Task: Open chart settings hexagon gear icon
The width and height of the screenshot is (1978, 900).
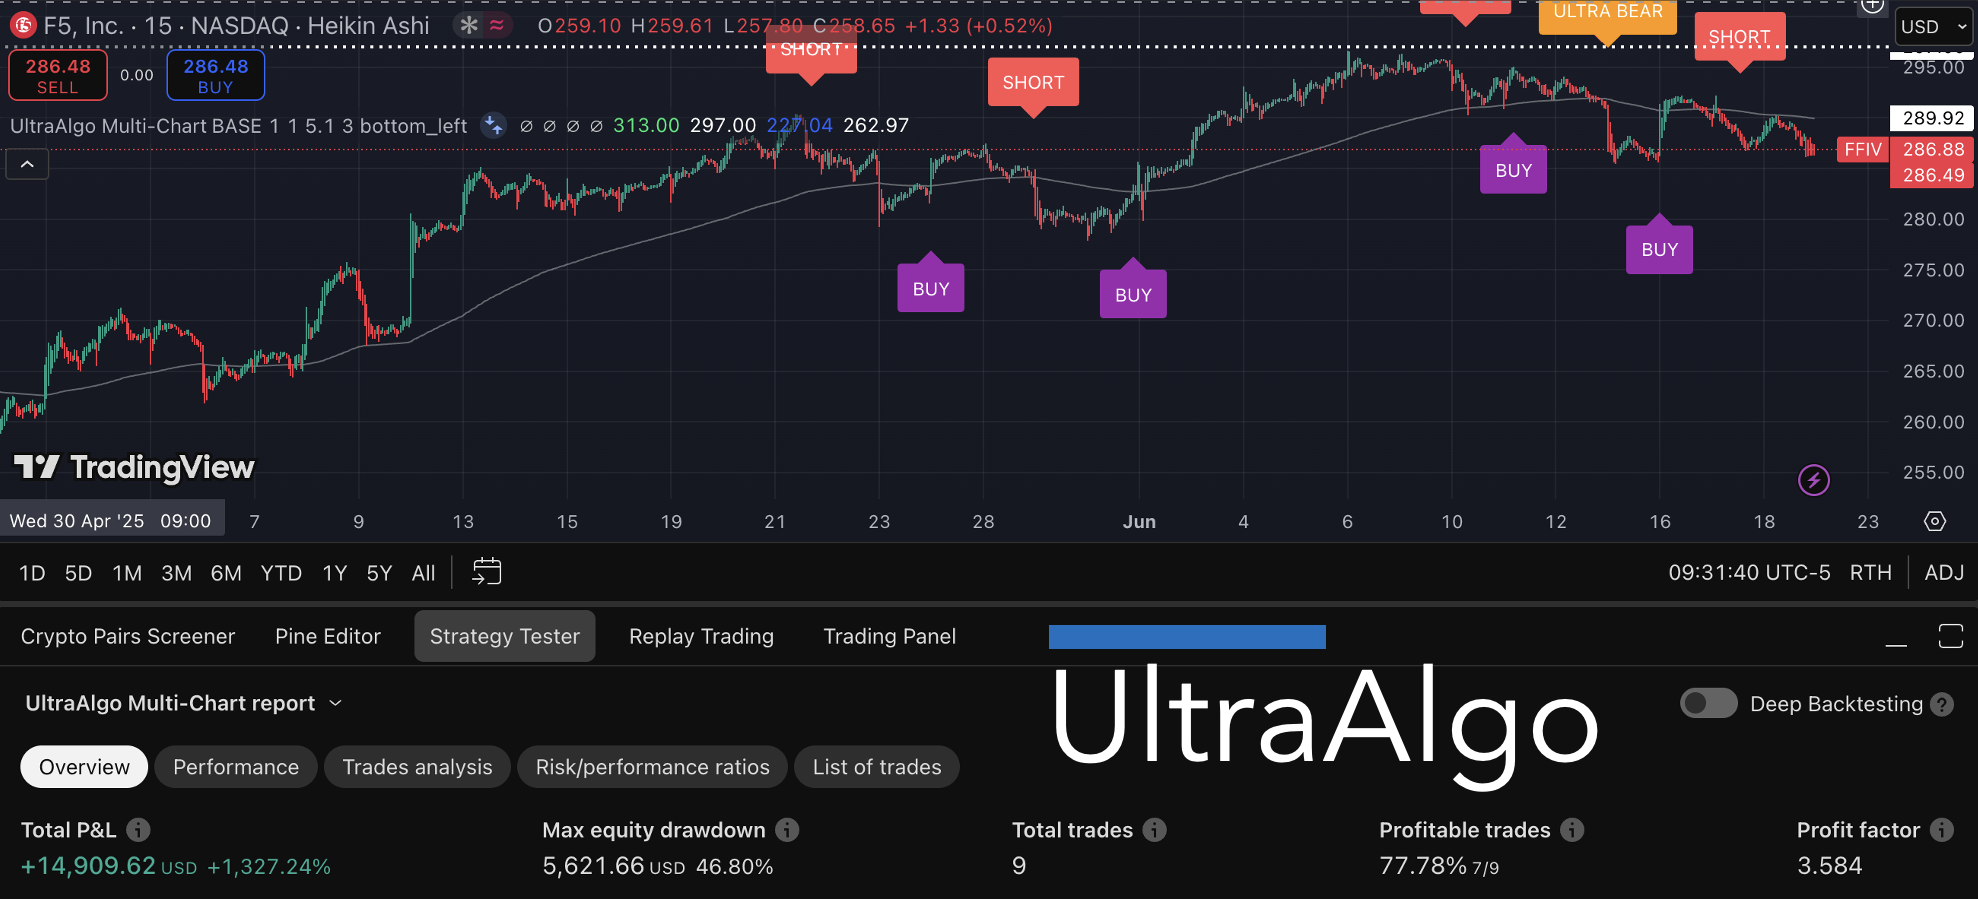Action: tap(1935, 521)
